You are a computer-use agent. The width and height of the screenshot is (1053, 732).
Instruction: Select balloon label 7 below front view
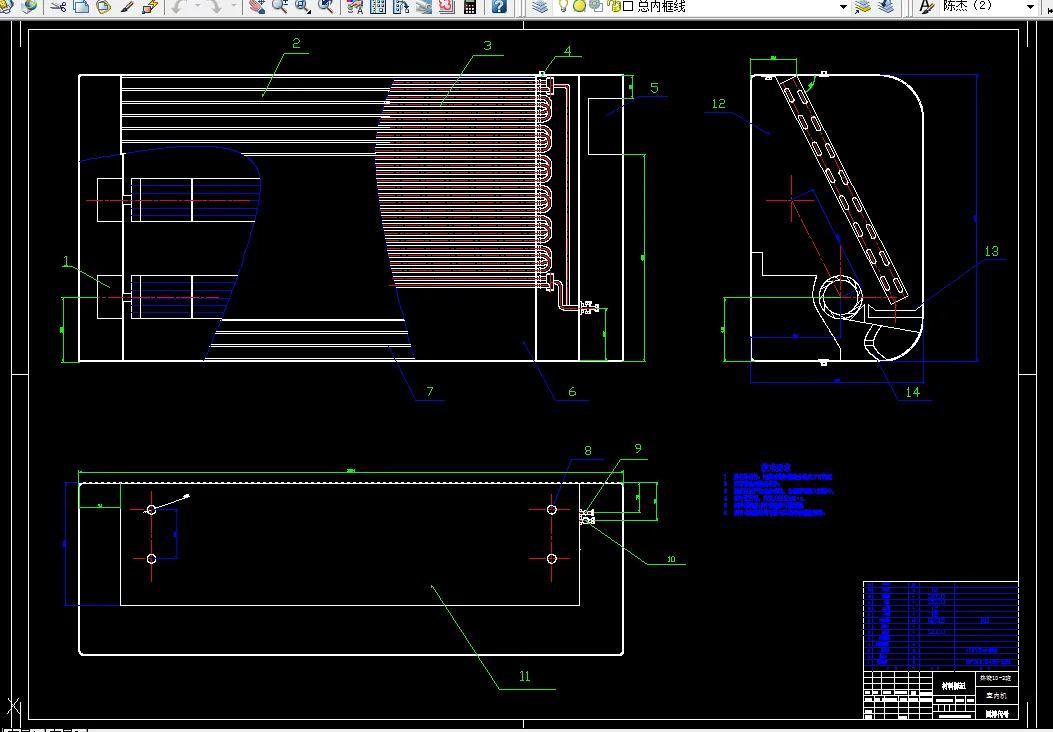430,391
